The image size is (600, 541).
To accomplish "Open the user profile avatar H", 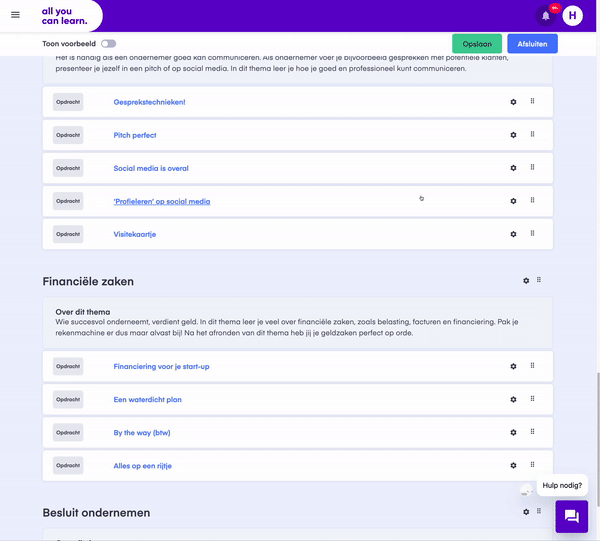I will 572,16.
